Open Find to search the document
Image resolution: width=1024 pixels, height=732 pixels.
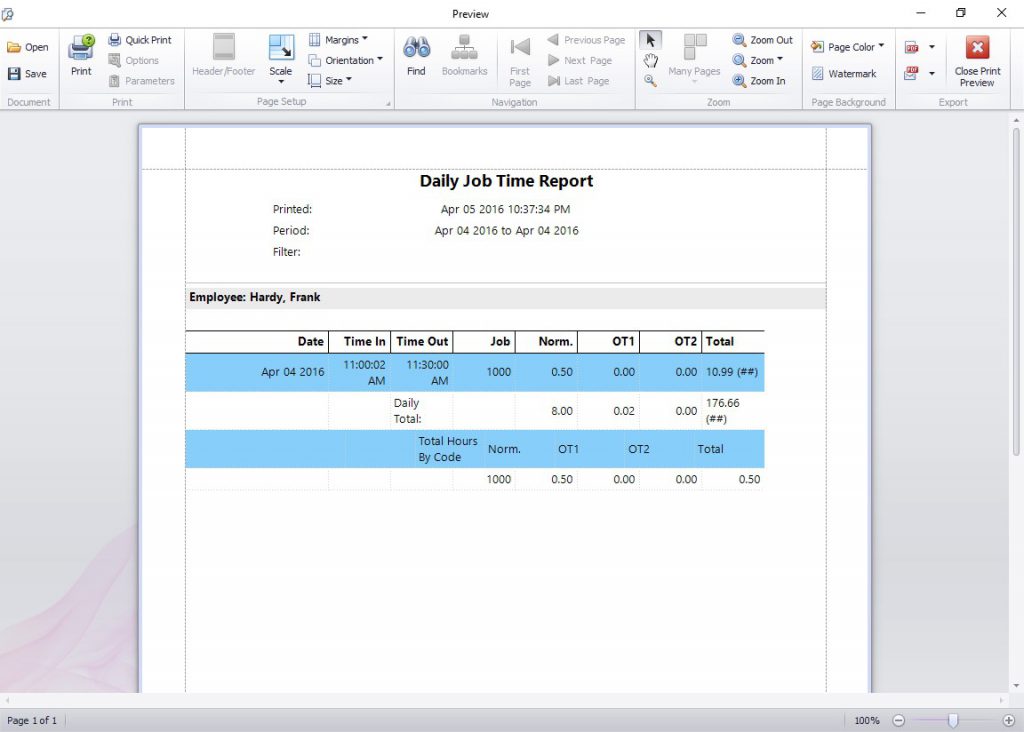pyautogui.click(x=416, y=57)
